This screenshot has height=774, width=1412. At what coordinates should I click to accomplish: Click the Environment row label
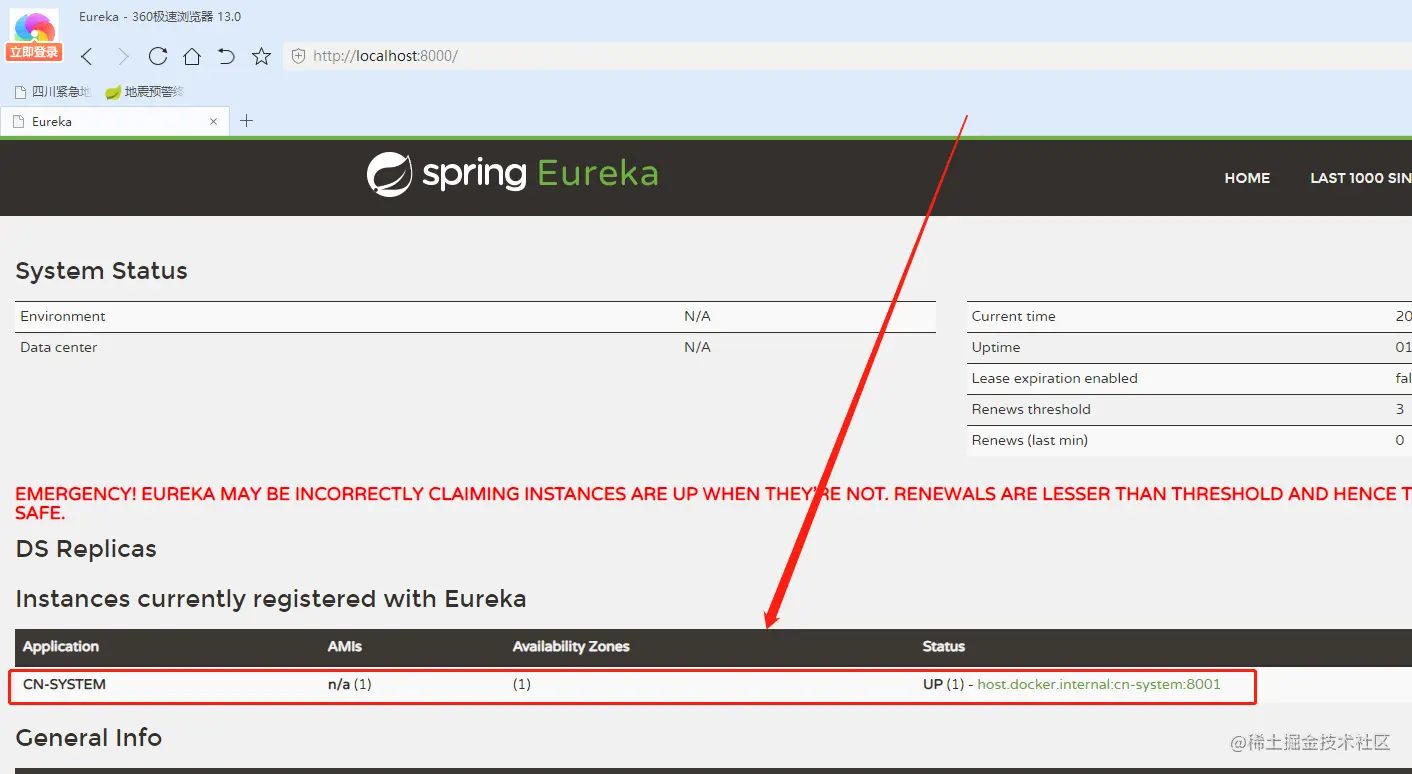pos(63,316)
